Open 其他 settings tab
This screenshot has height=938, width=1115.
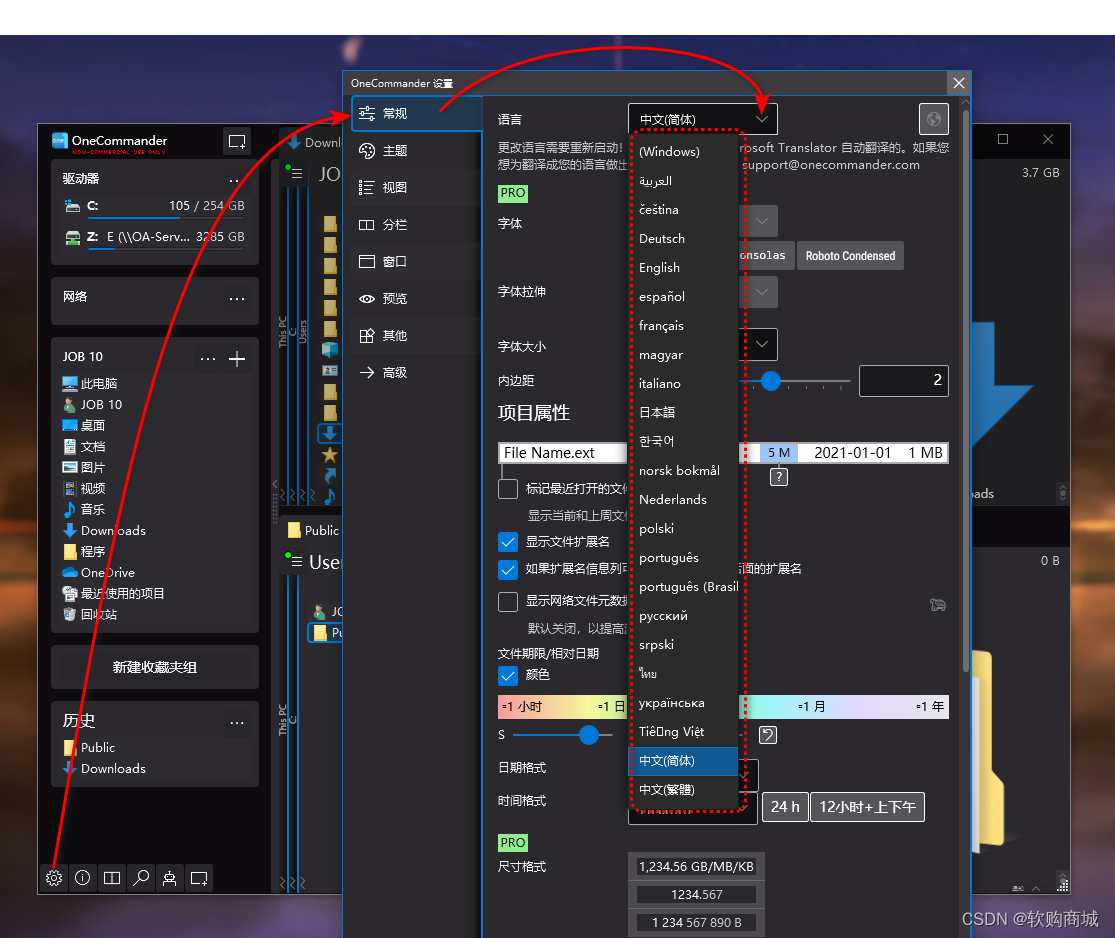click(x=417, y=336)
